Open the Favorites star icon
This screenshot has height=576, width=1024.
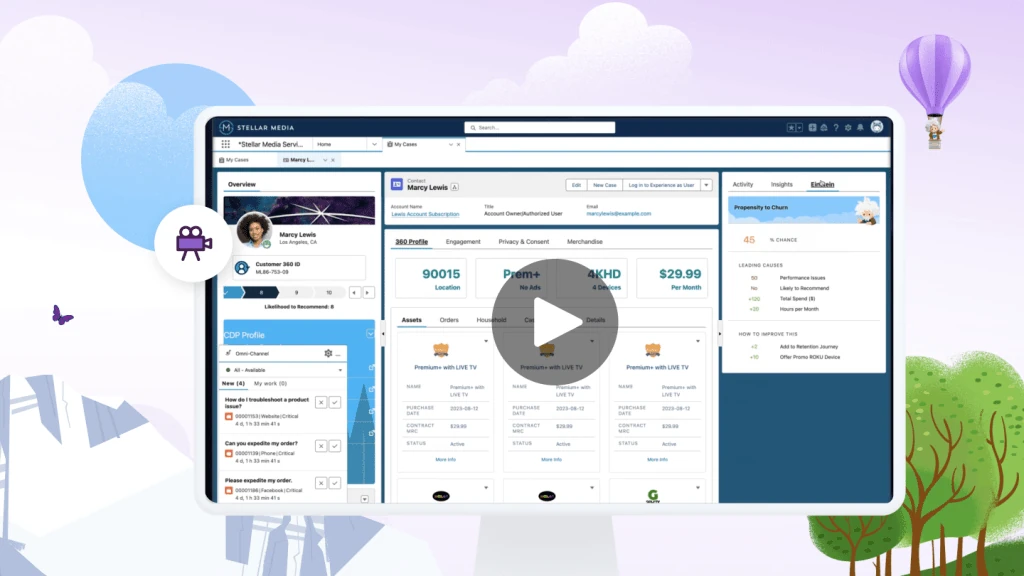click(x=791, y=128)
